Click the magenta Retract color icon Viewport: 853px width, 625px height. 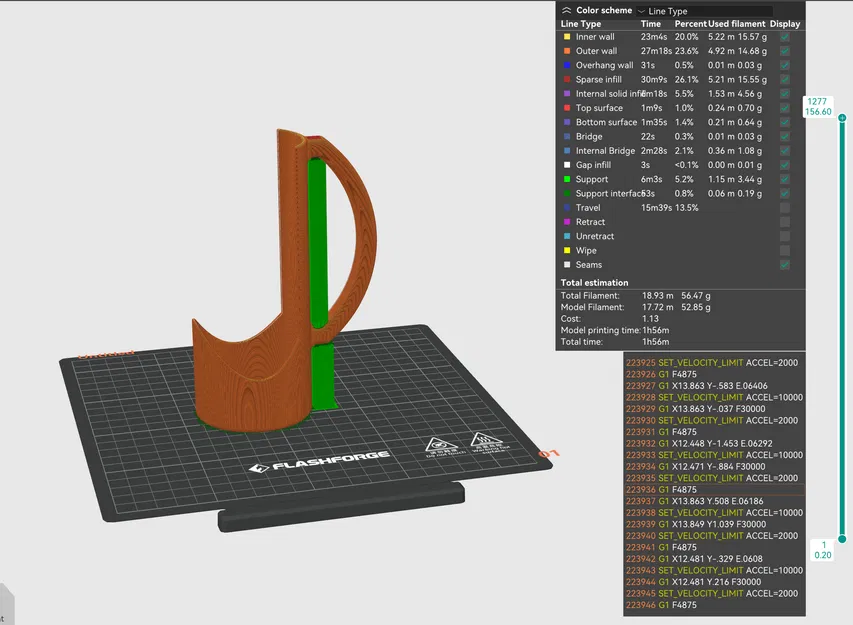tap(567, 222)
